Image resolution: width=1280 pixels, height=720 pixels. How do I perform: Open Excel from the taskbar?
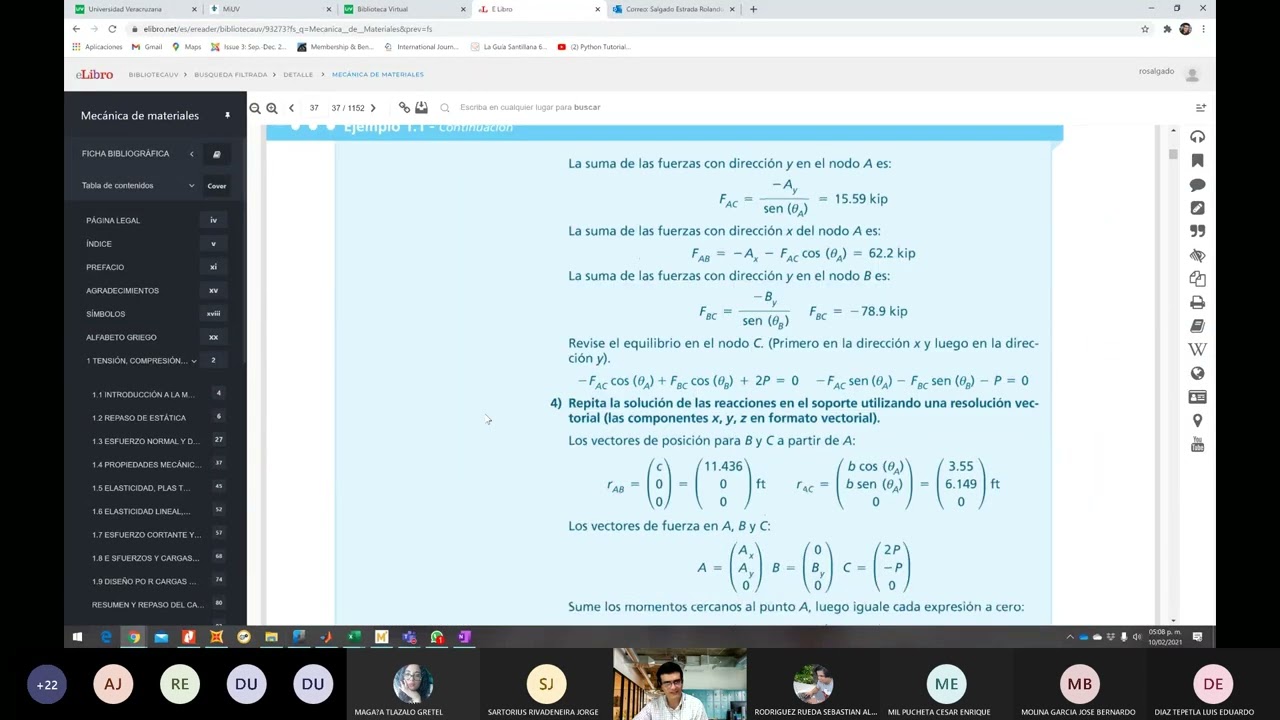point(354,637)
